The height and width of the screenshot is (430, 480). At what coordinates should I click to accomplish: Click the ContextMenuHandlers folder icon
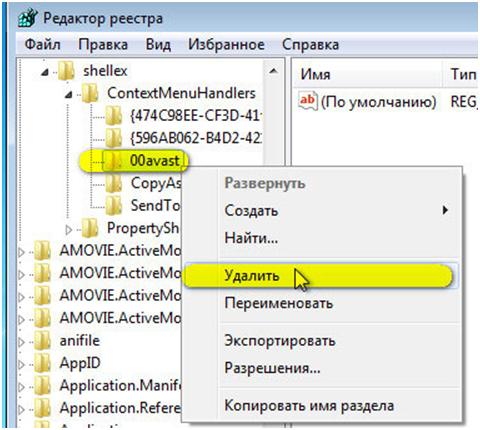pyautogui.click(x=90, y=93)
